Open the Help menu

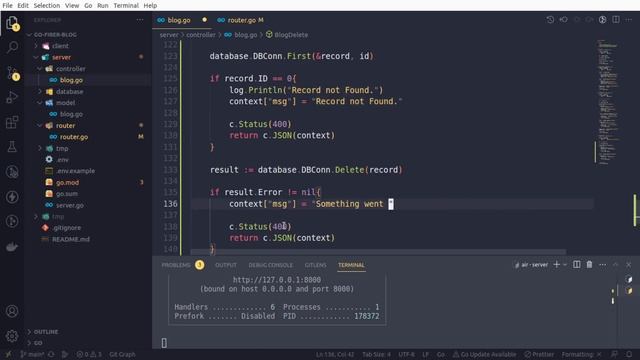[150, 5]
